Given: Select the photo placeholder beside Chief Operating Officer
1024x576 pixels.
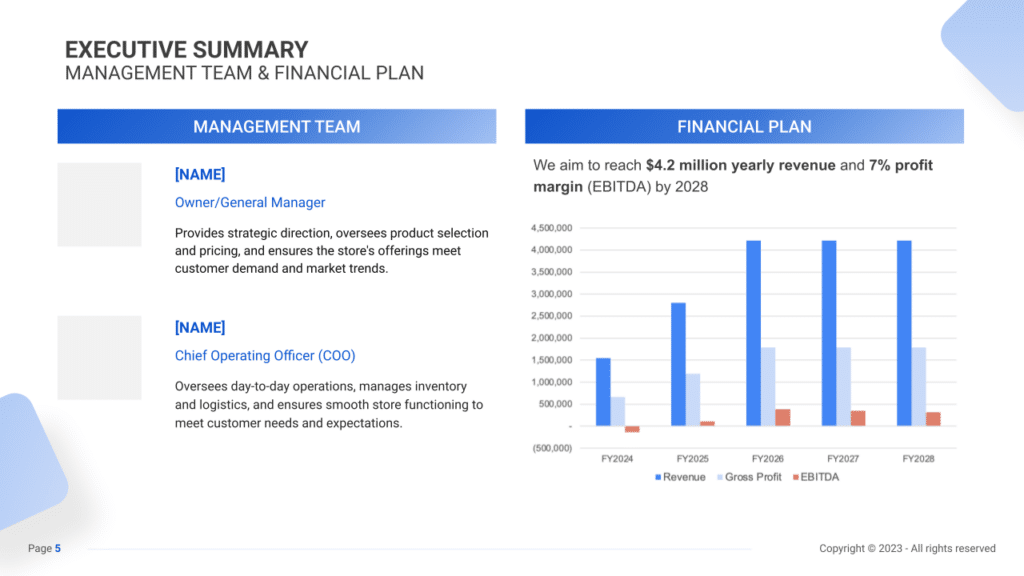Looking at the screenshot, I should (x=99, y=358).
